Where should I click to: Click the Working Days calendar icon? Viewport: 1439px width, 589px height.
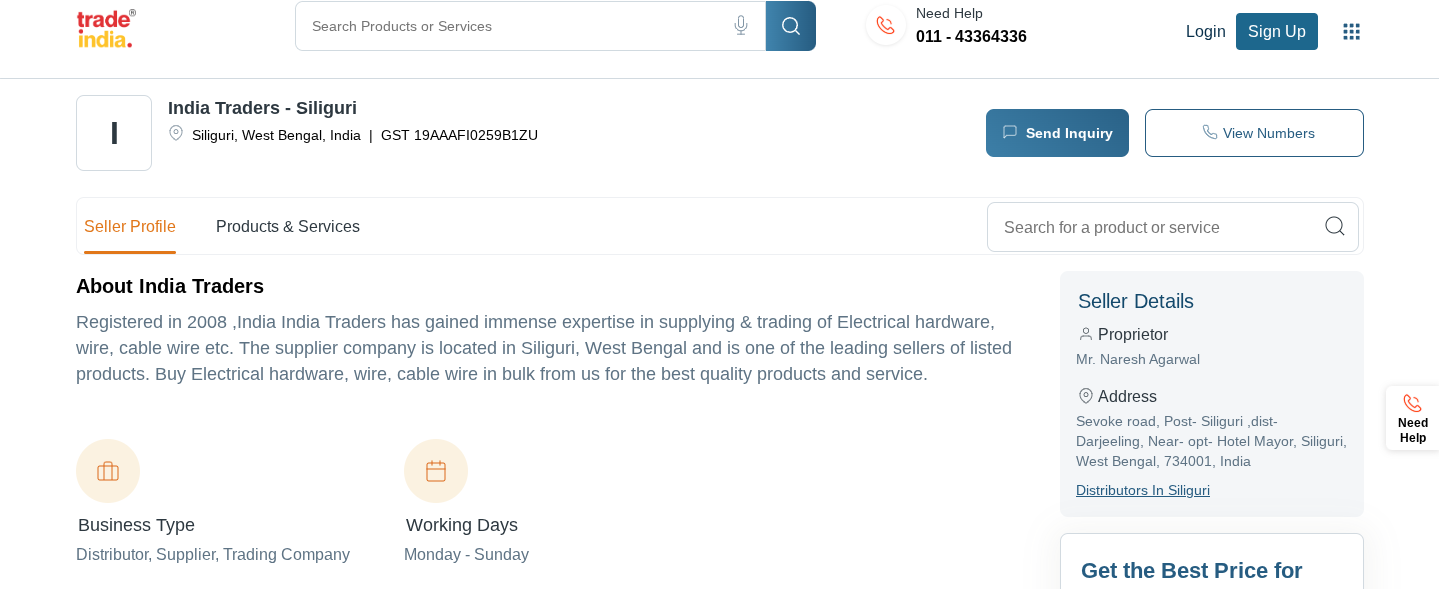pos(436,471)
